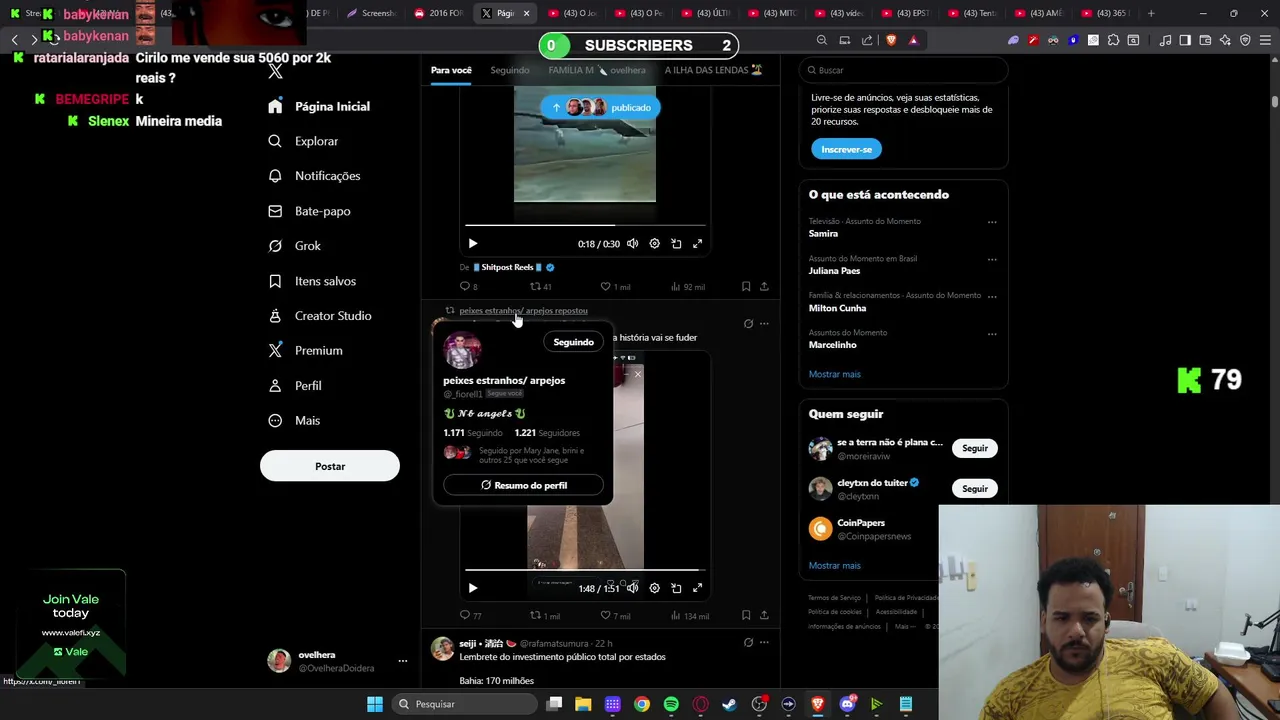Click the Inscrever-se button
1280x720 pixels.
point(846,149)
